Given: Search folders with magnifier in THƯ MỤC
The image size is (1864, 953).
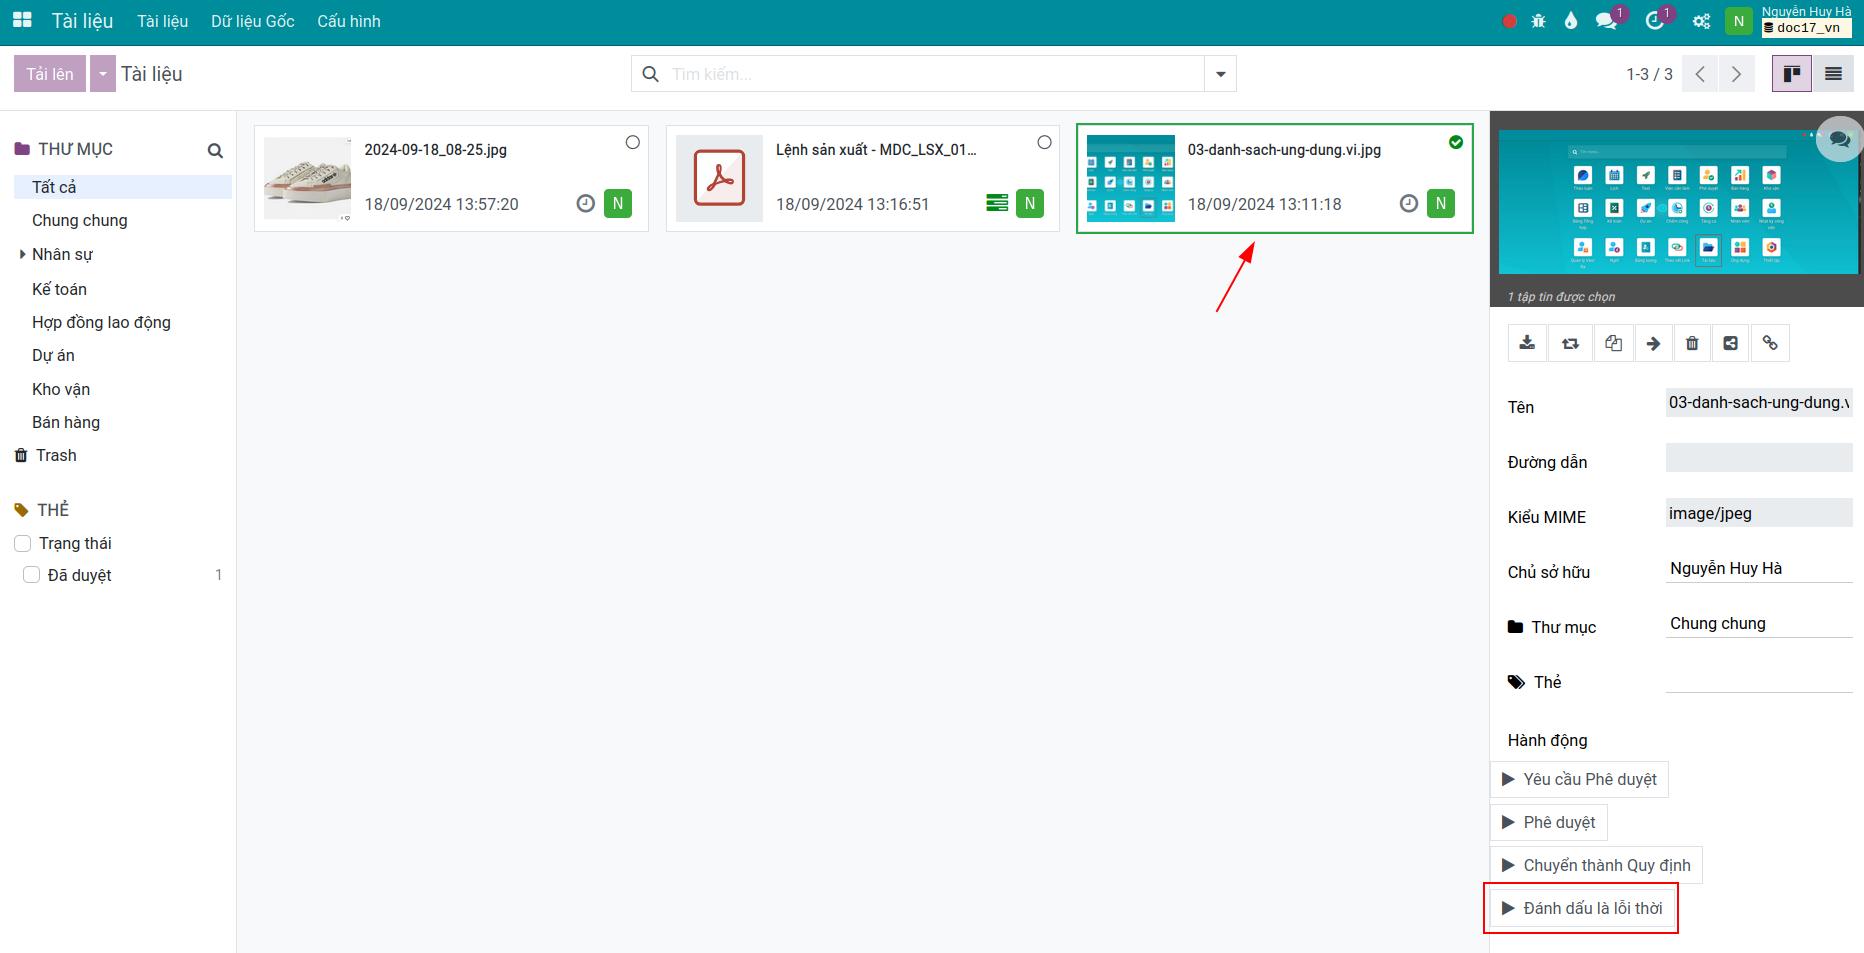Looking at the screenshot, I should click(x=215, y=151).
